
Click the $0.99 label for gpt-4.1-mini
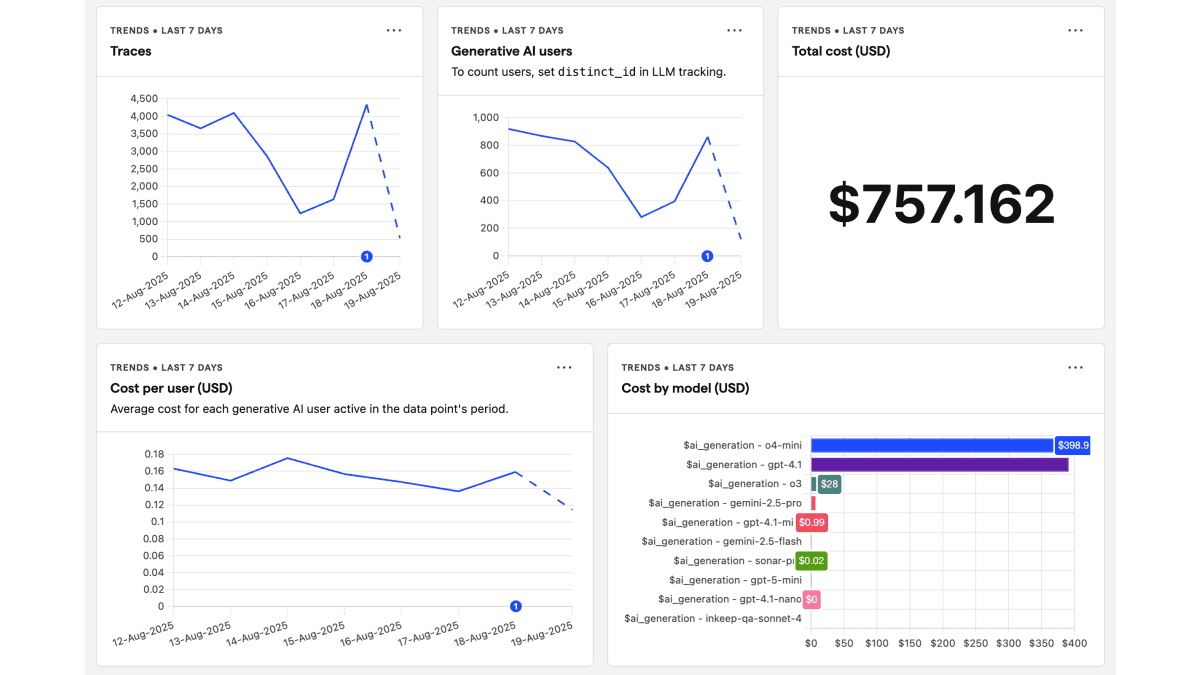click(x=812, y=522)
